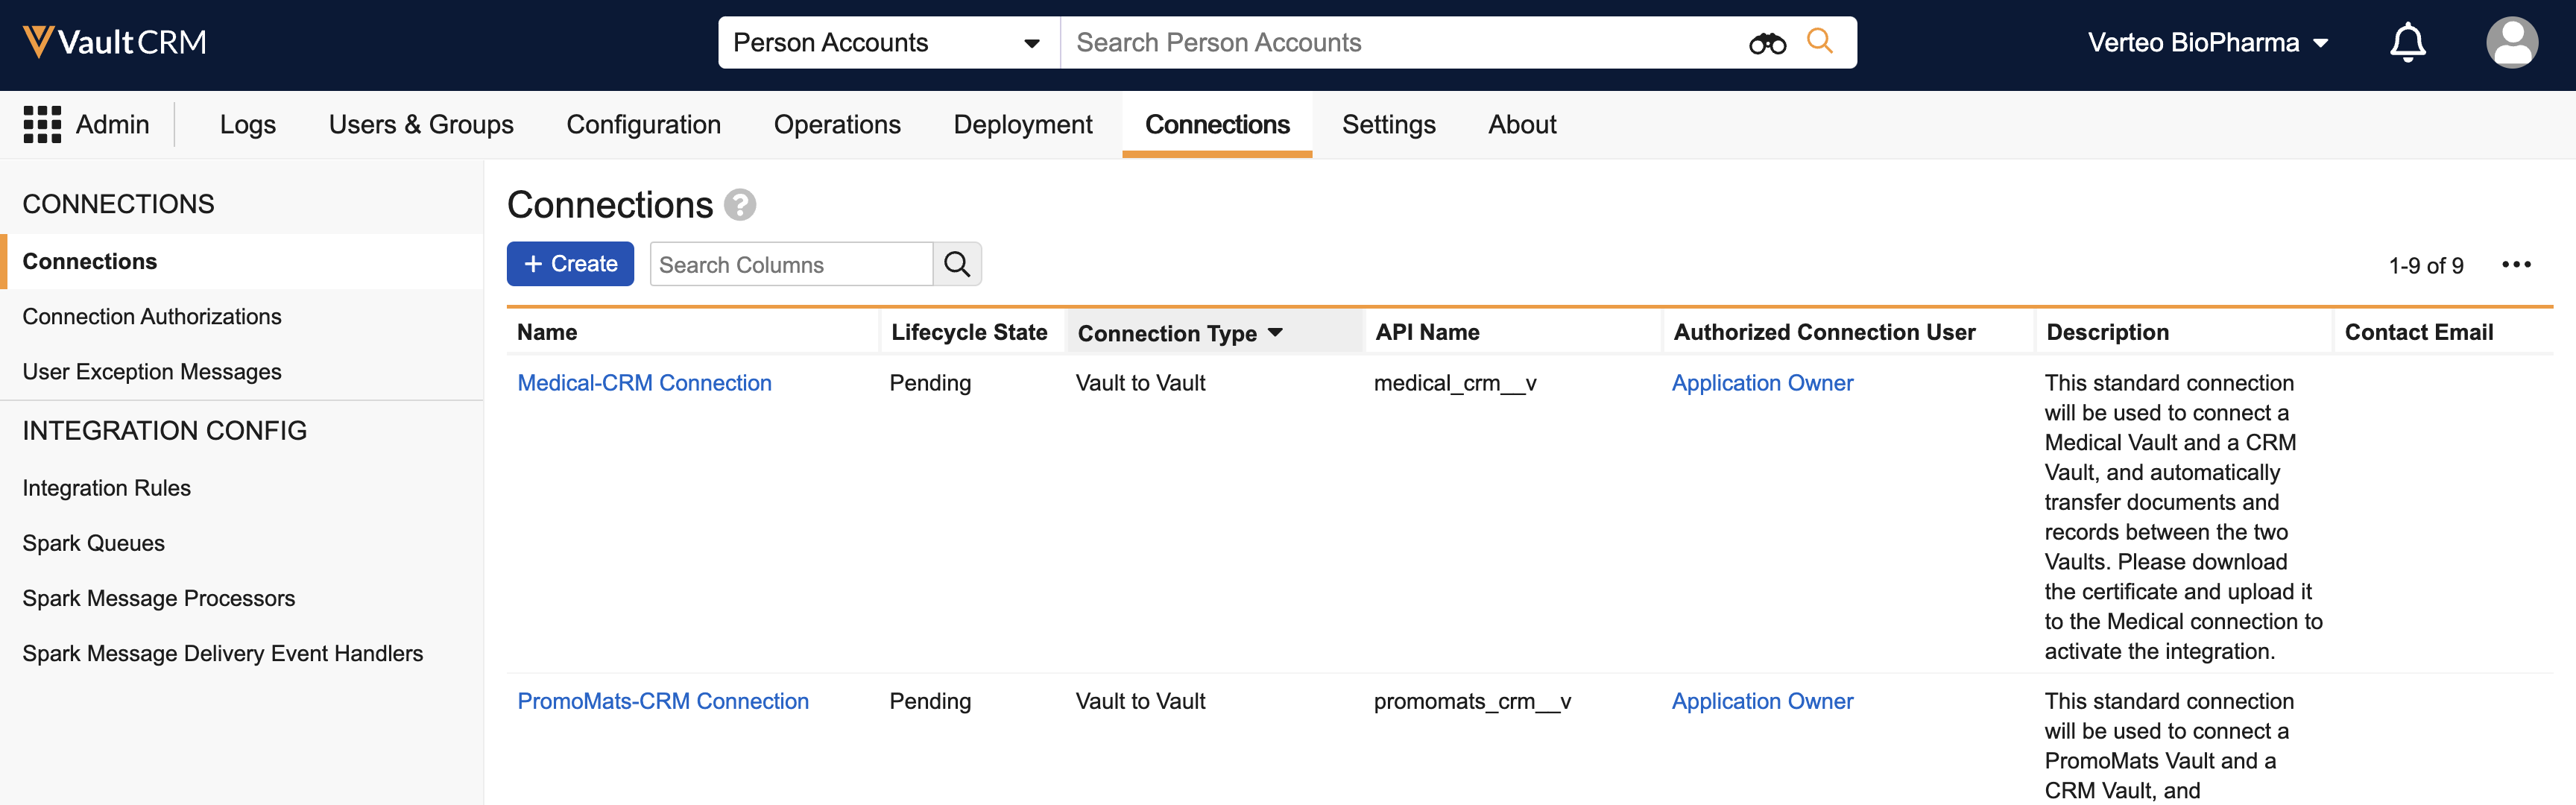2576x805 pixels.
Task: Click the Search Columns magnifier button
Action: click(957, 264)
